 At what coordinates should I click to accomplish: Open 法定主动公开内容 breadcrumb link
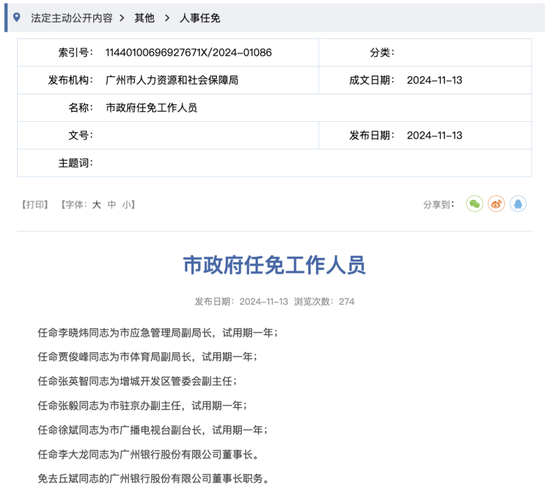pyautogui.click(x=72, y=18)
